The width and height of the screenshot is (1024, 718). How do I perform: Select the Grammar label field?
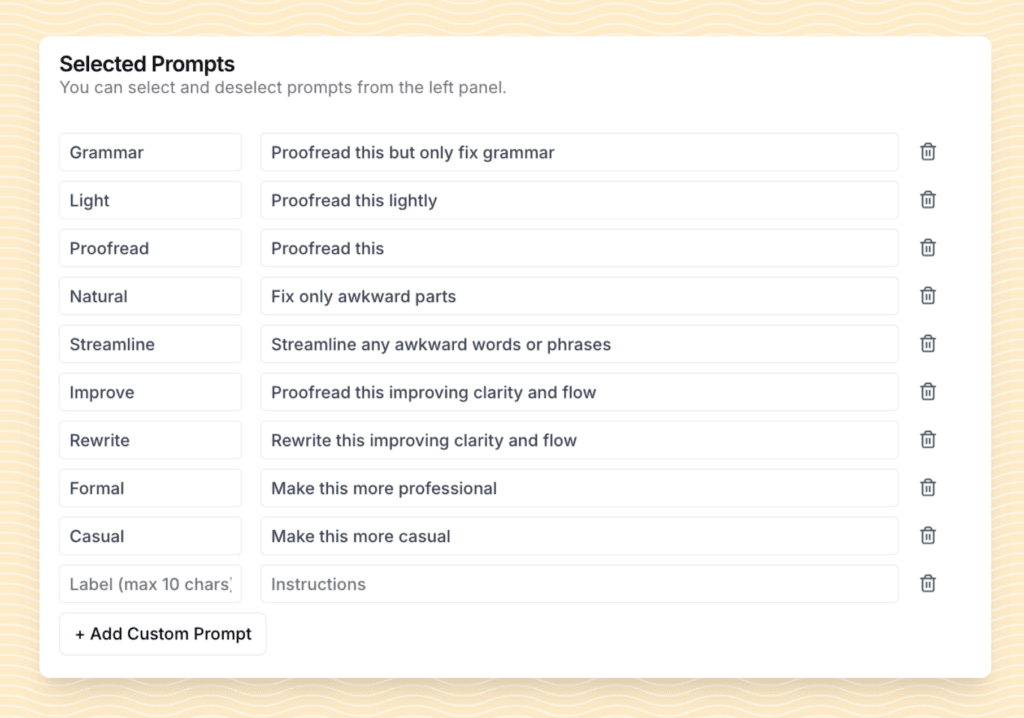tap(150, 152)
